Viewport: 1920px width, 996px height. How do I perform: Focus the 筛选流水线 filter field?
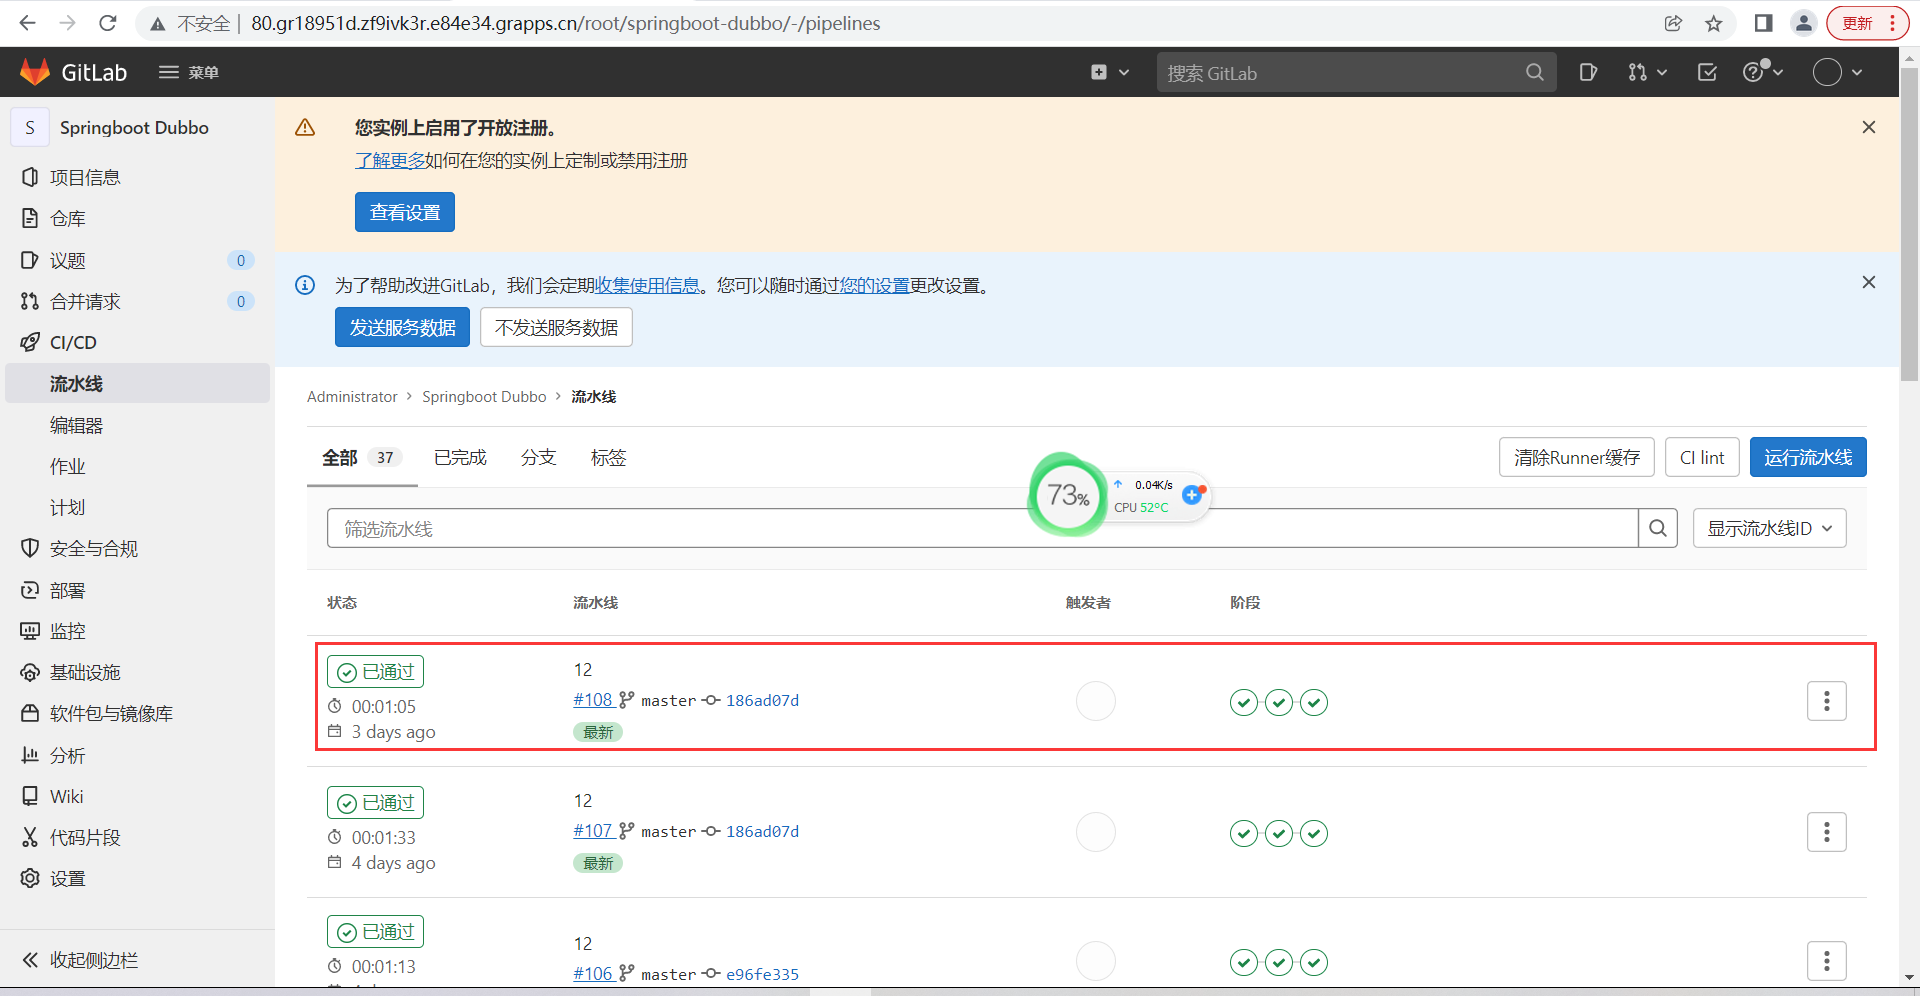(982, 528)
